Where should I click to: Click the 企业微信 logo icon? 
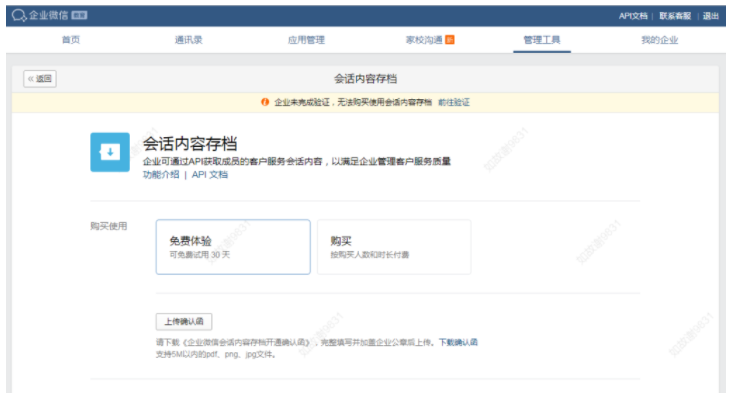click(x=18, y=15)
